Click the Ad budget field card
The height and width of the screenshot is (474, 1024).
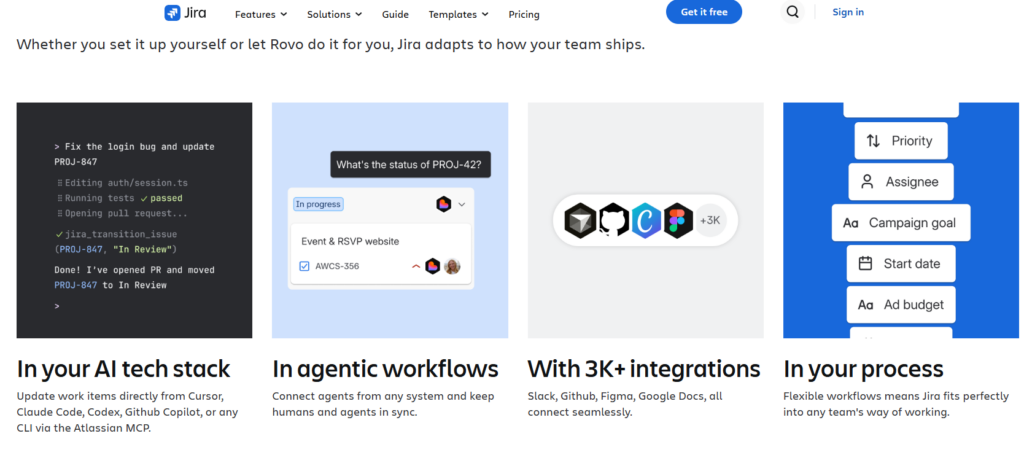[901, 305]
